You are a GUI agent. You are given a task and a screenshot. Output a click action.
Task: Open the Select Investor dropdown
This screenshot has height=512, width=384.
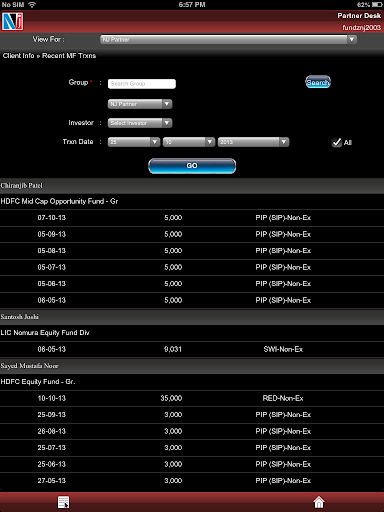coord(140,123)
